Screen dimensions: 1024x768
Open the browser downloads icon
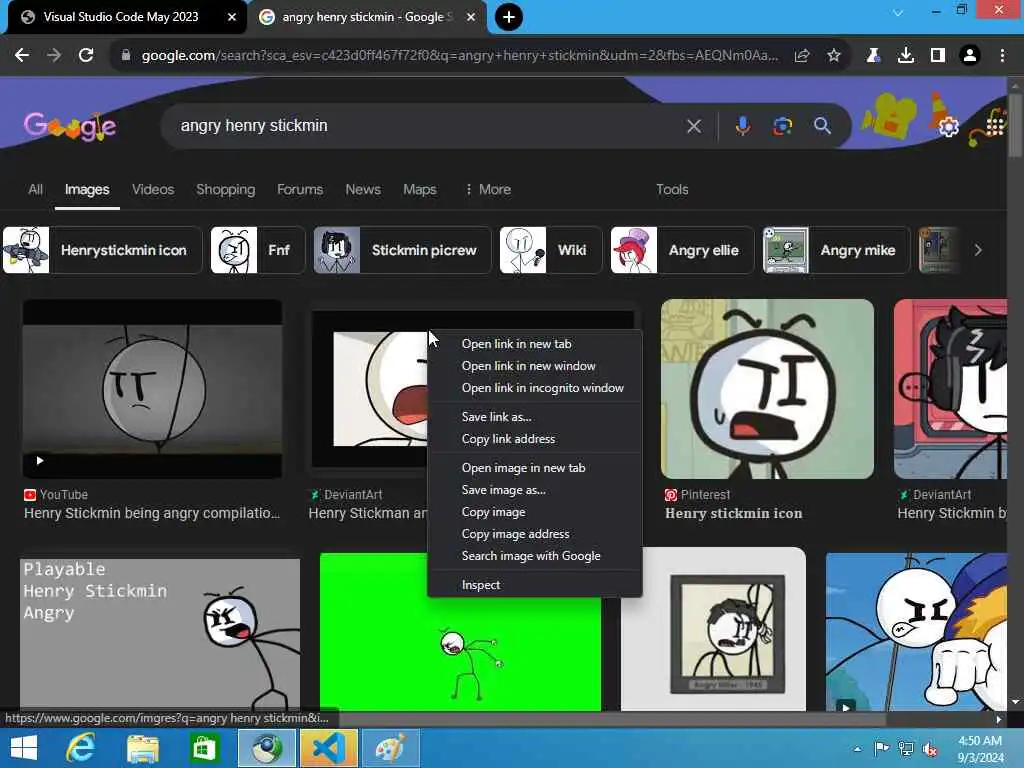point(906,56)
